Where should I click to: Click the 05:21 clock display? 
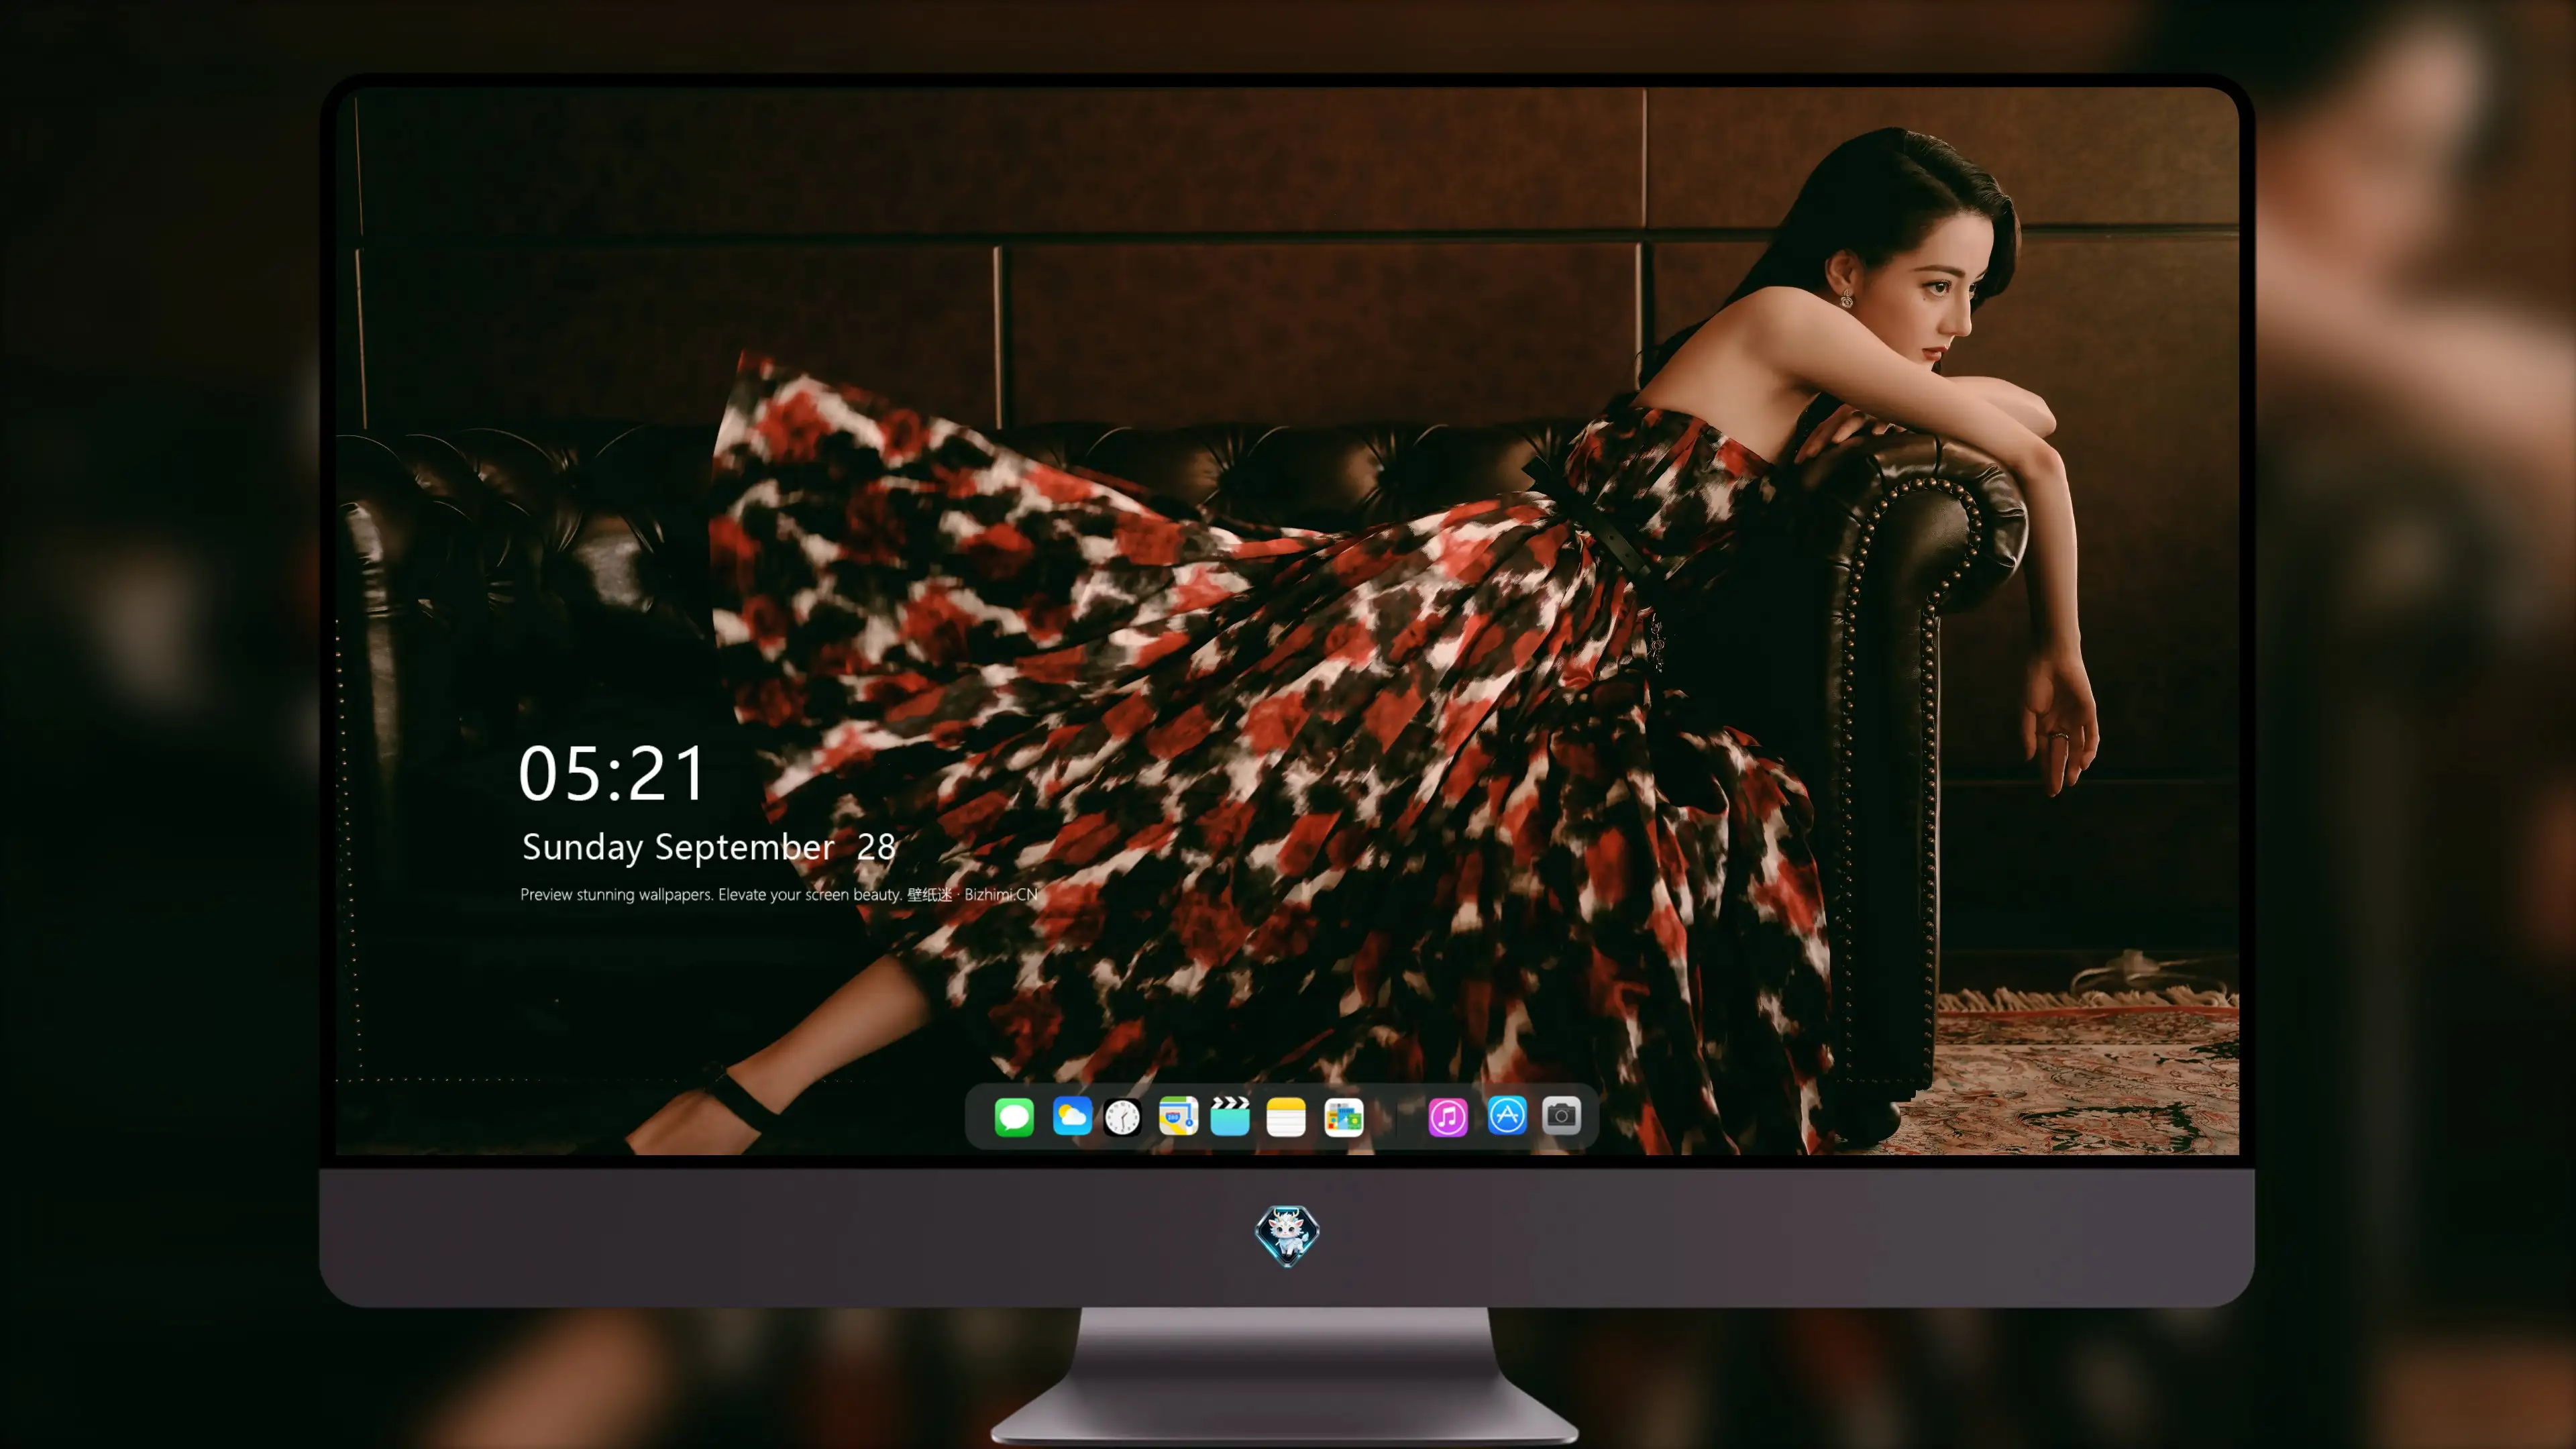612,774
